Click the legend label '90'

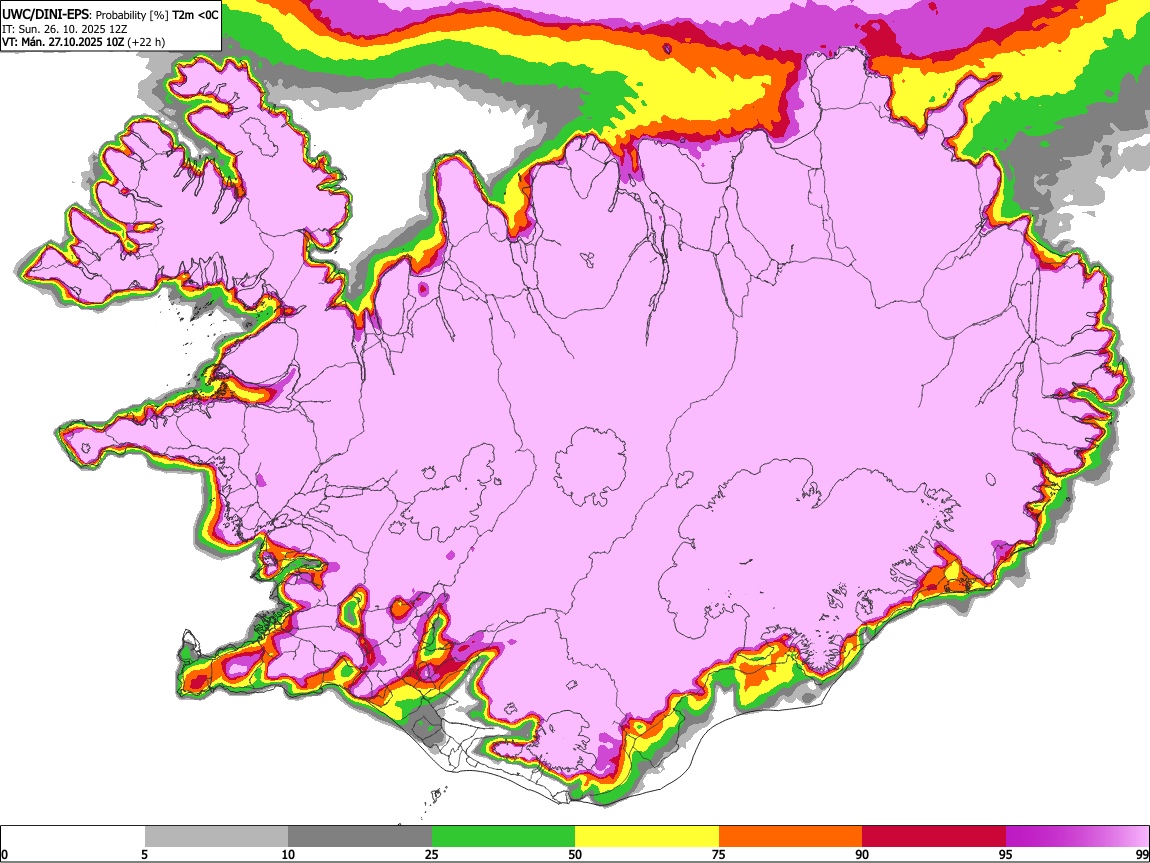862,855
